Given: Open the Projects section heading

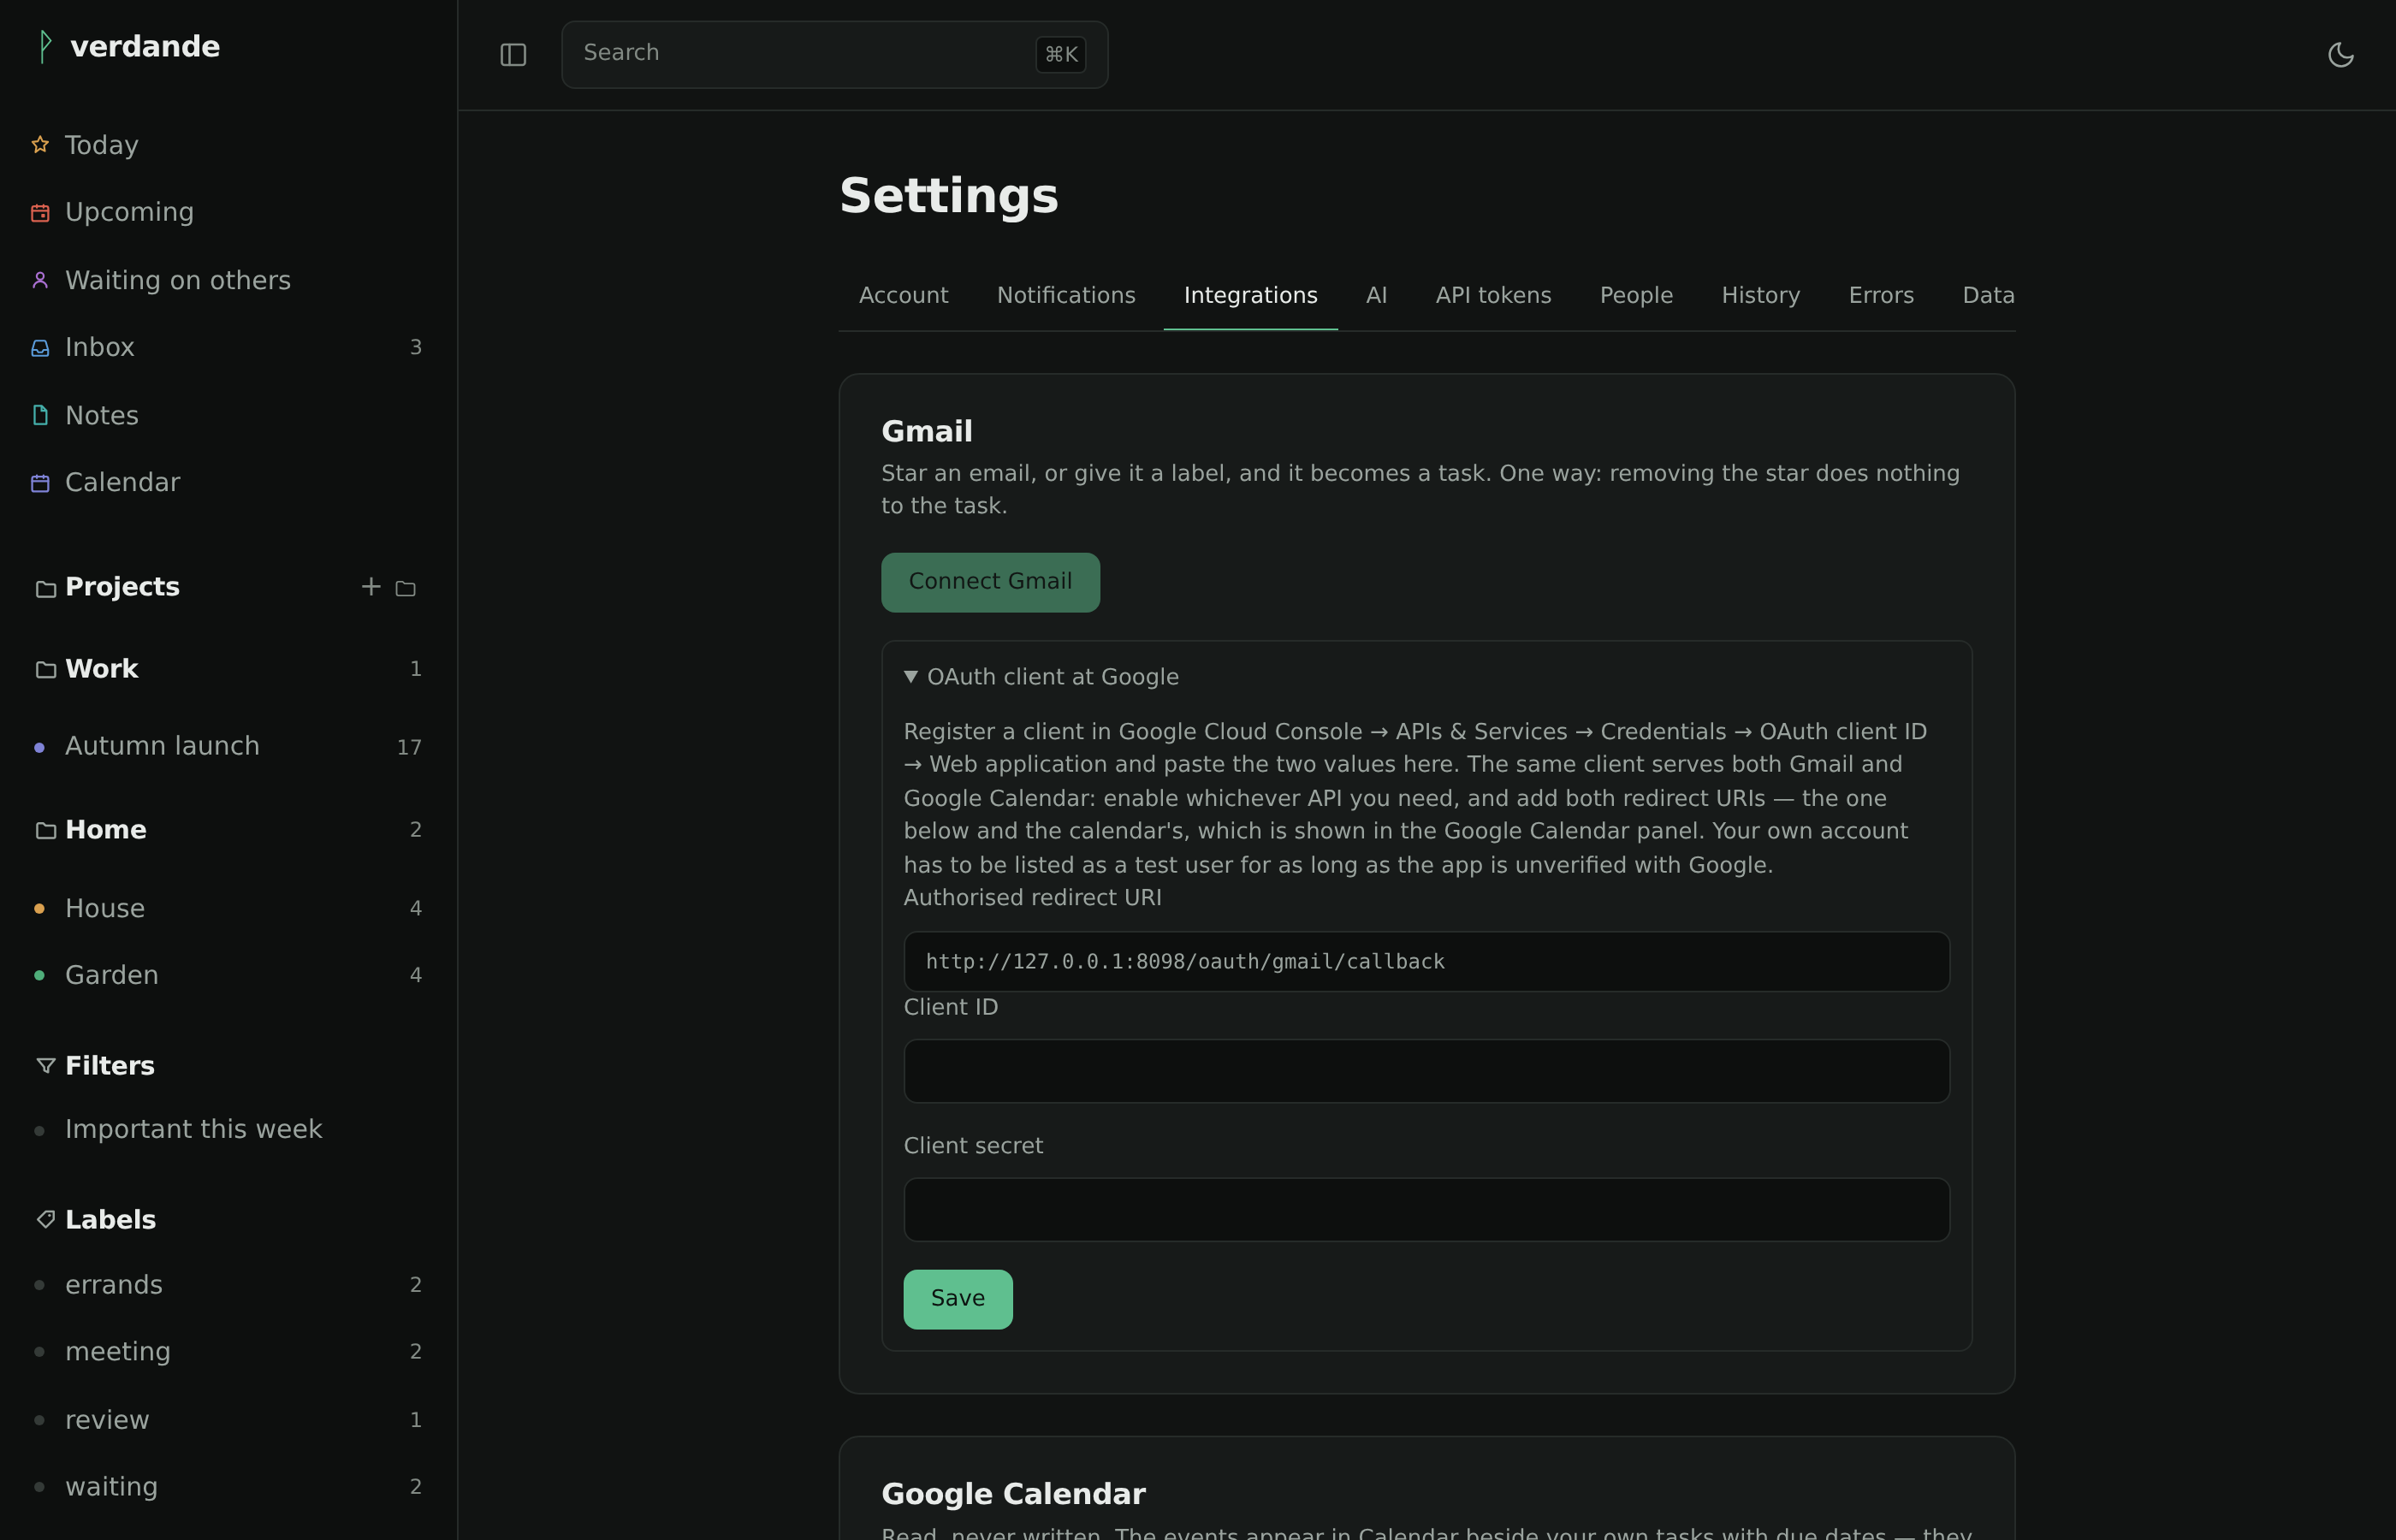Looking at the screenshot, I should (122, 587).
